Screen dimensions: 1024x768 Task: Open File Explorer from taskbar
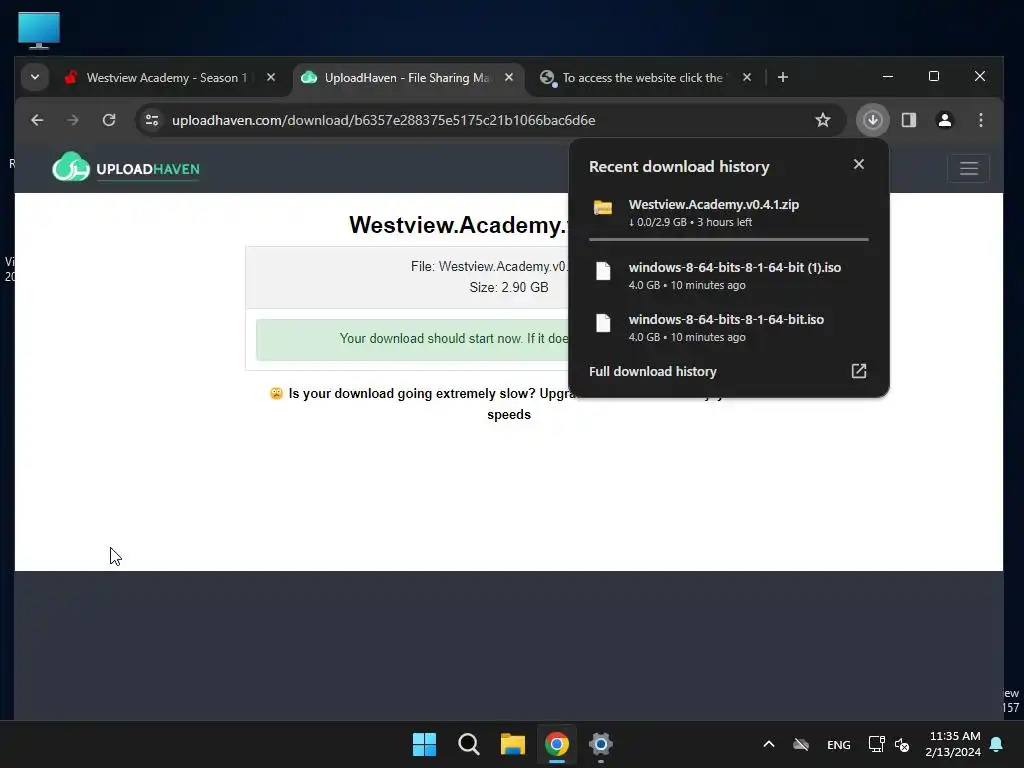513,744
